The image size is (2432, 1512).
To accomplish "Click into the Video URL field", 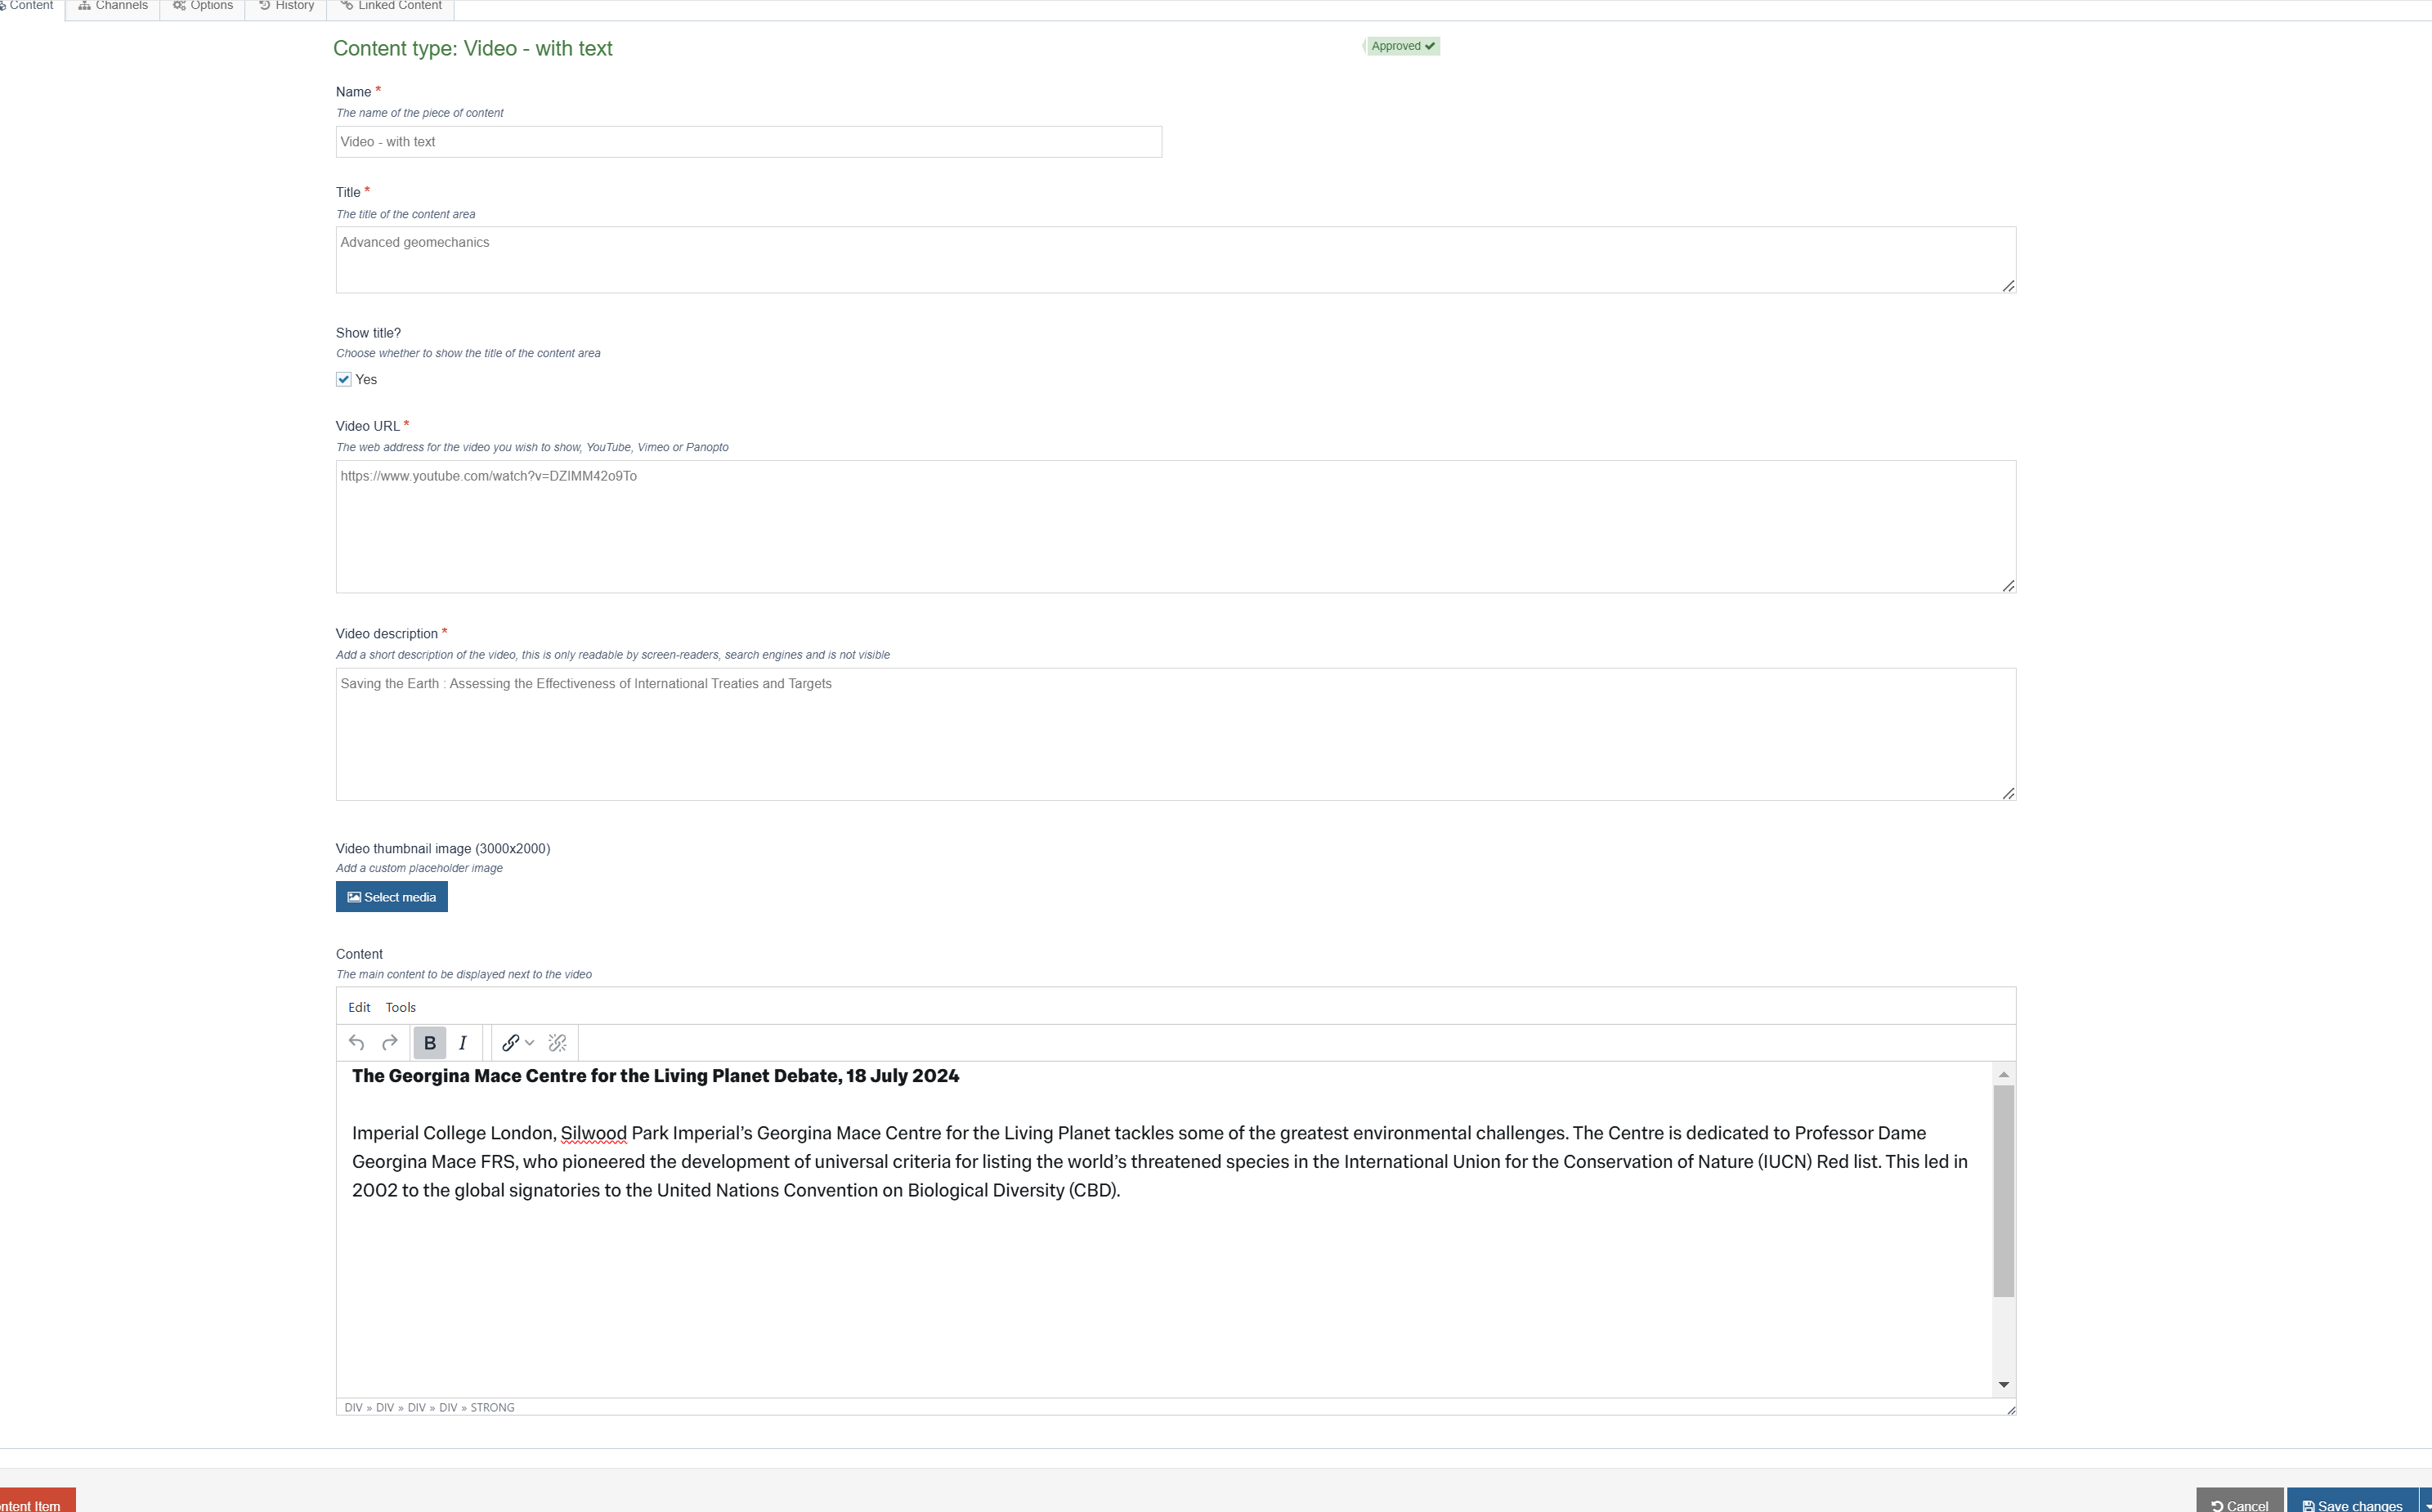I will (x=1175, y=526).
